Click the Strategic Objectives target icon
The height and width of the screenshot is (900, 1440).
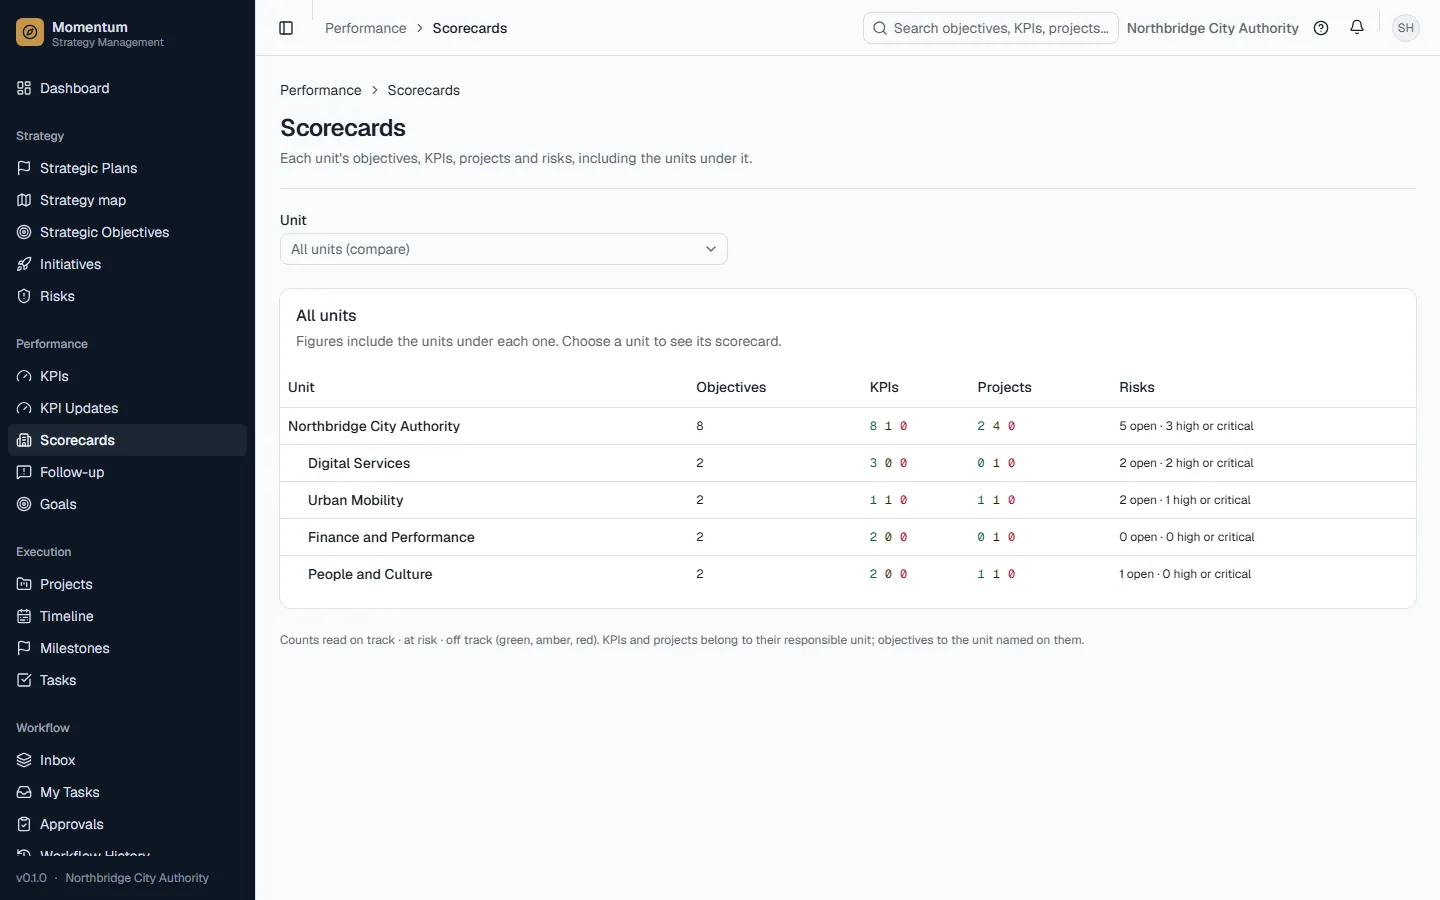24,232
